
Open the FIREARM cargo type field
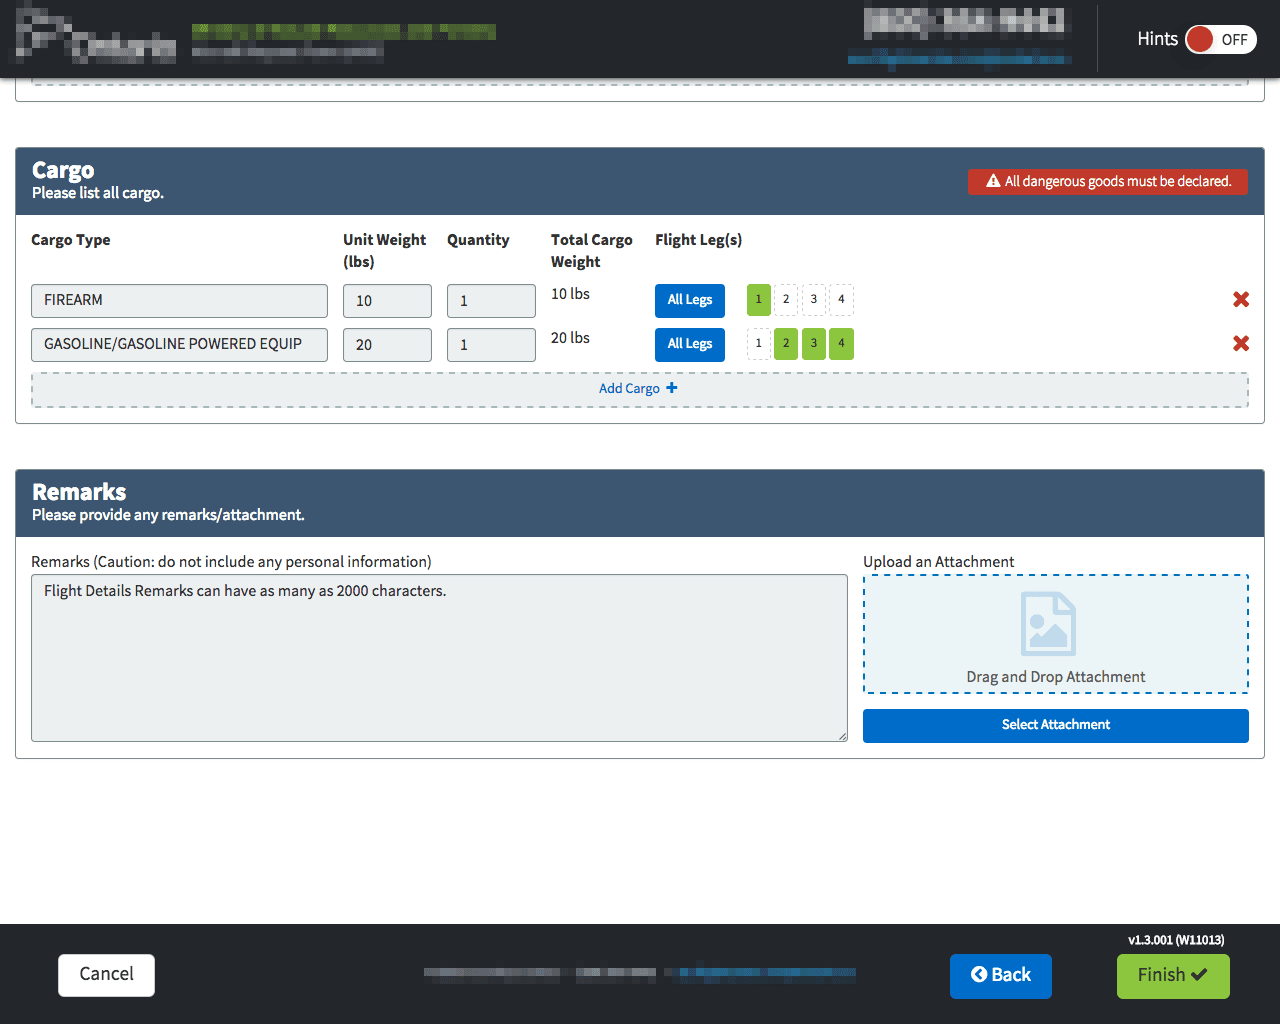pyautogui.click(x=179, y=301)
